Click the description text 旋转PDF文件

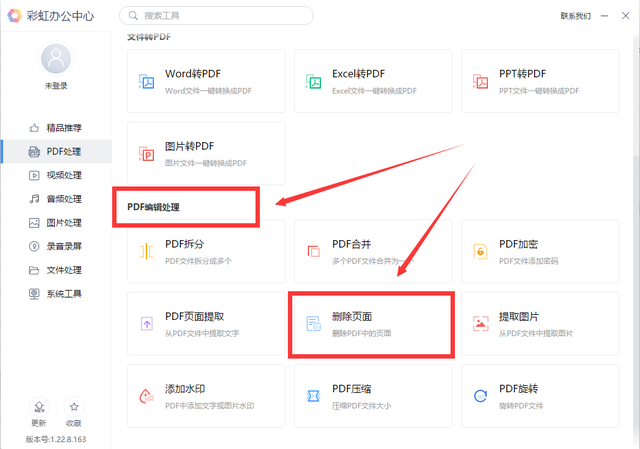(x=521, y=406)
